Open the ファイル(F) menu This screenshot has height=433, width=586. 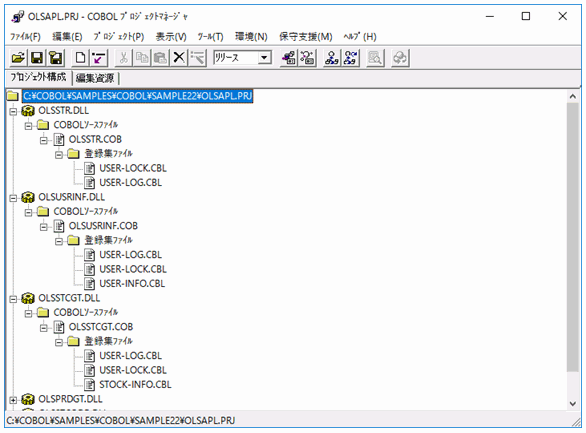(x=25, y=37)
